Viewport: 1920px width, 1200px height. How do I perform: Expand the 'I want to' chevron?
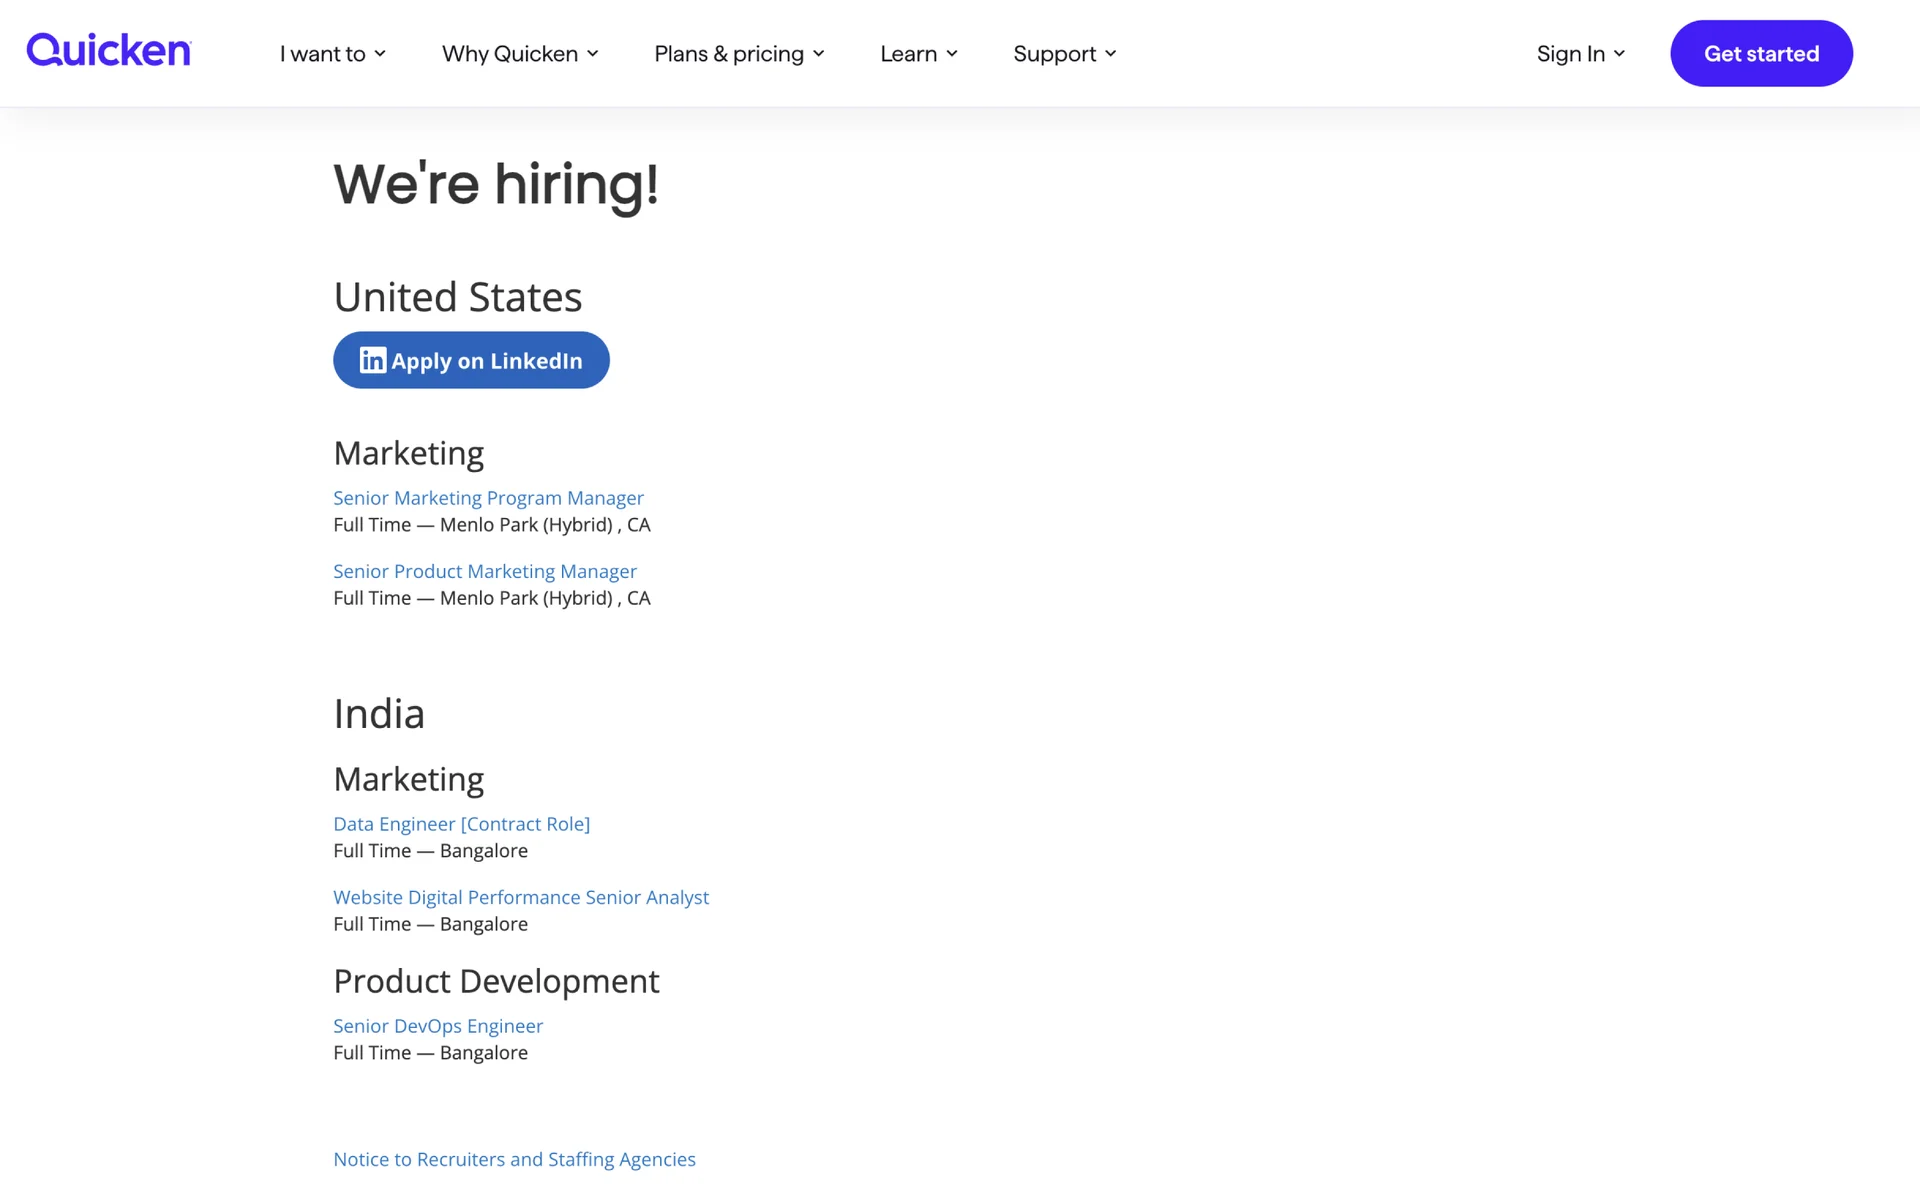point(380,54)
